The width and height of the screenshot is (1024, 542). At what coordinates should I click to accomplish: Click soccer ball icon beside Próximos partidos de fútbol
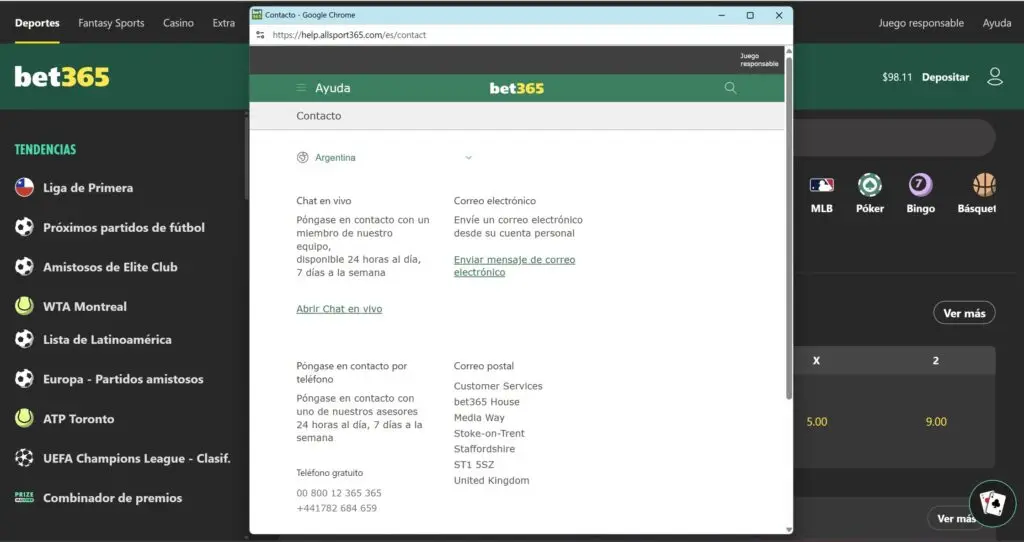point(24,227)
